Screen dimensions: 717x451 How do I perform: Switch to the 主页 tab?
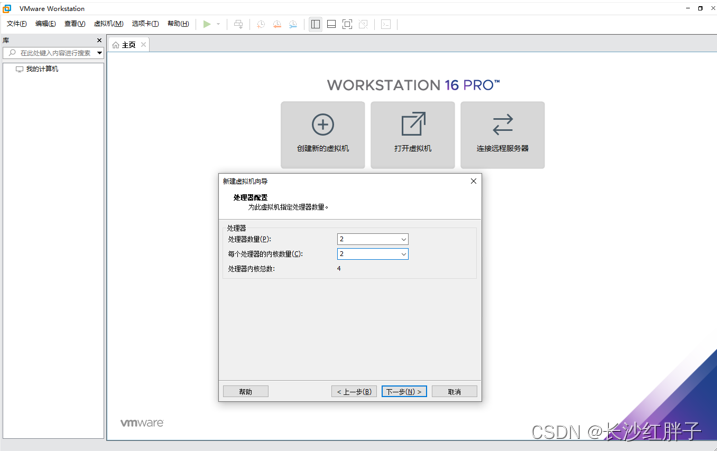(128, 45)
